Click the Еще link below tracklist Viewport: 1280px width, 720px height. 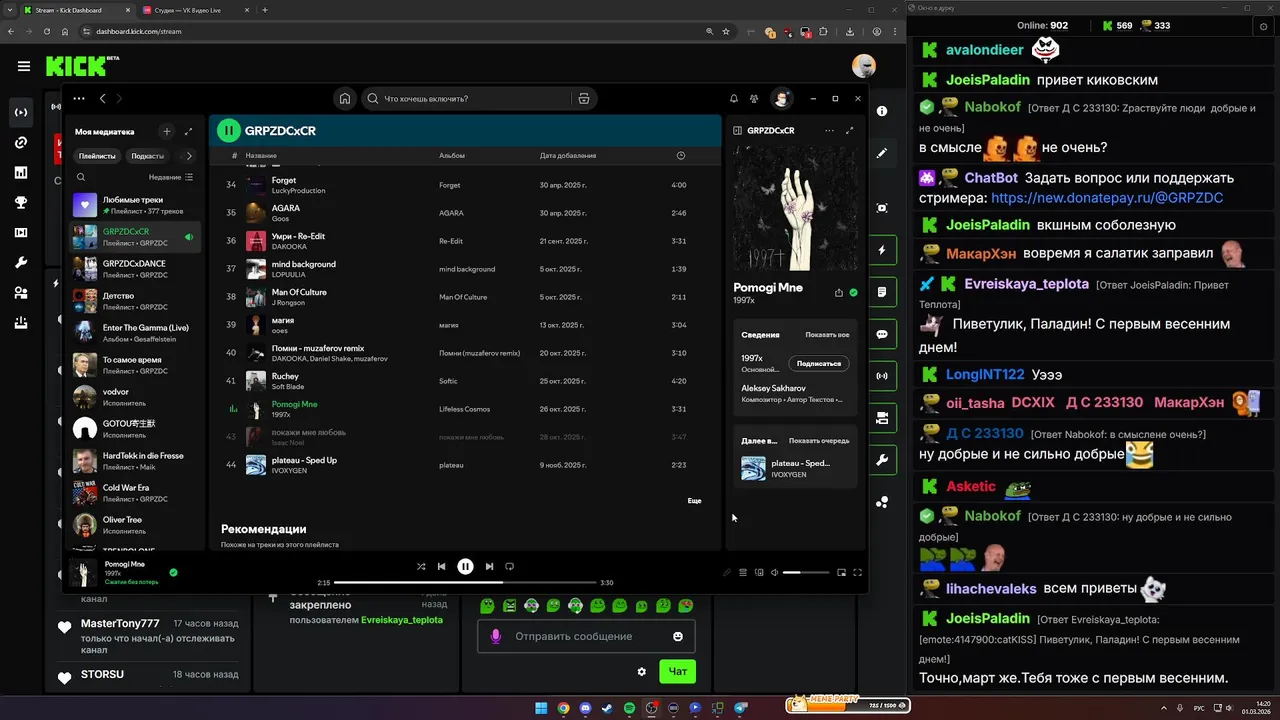click(x=694, y=500)
